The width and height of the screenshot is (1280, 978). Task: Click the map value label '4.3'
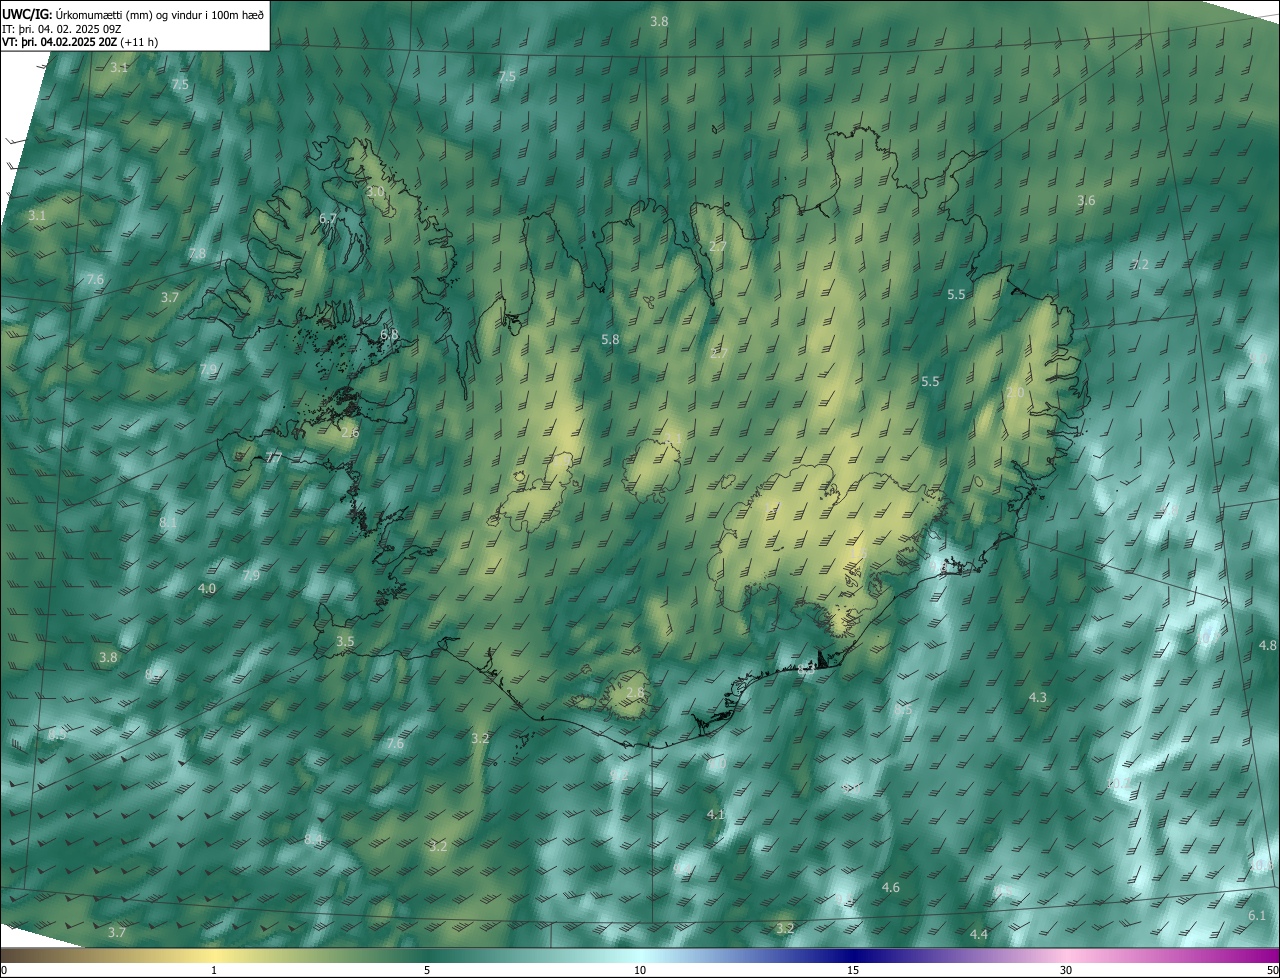click(1038, 697)
